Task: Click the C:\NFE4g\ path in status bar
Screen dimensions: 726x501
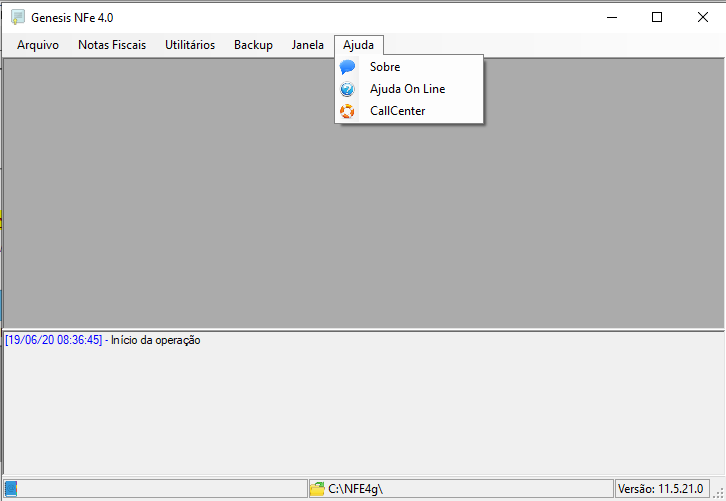Action: coord(356,489)
